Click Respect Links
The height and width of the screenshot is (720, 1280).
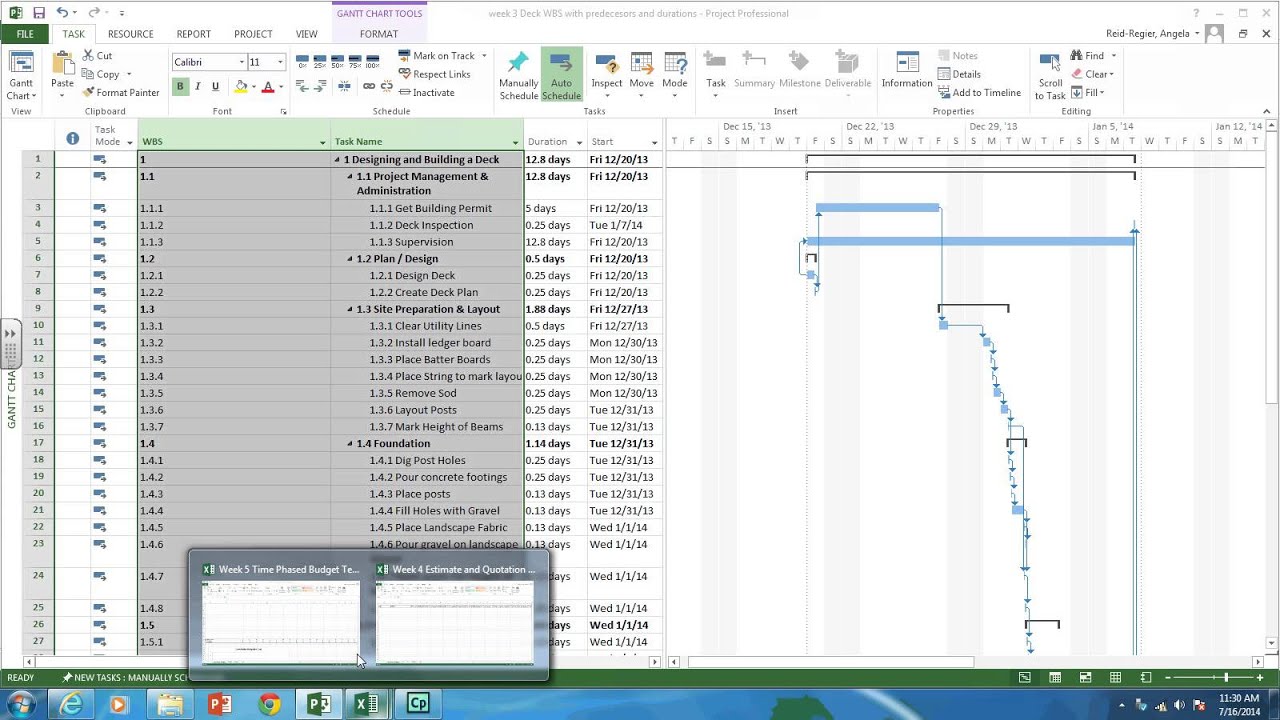(434, 74)
